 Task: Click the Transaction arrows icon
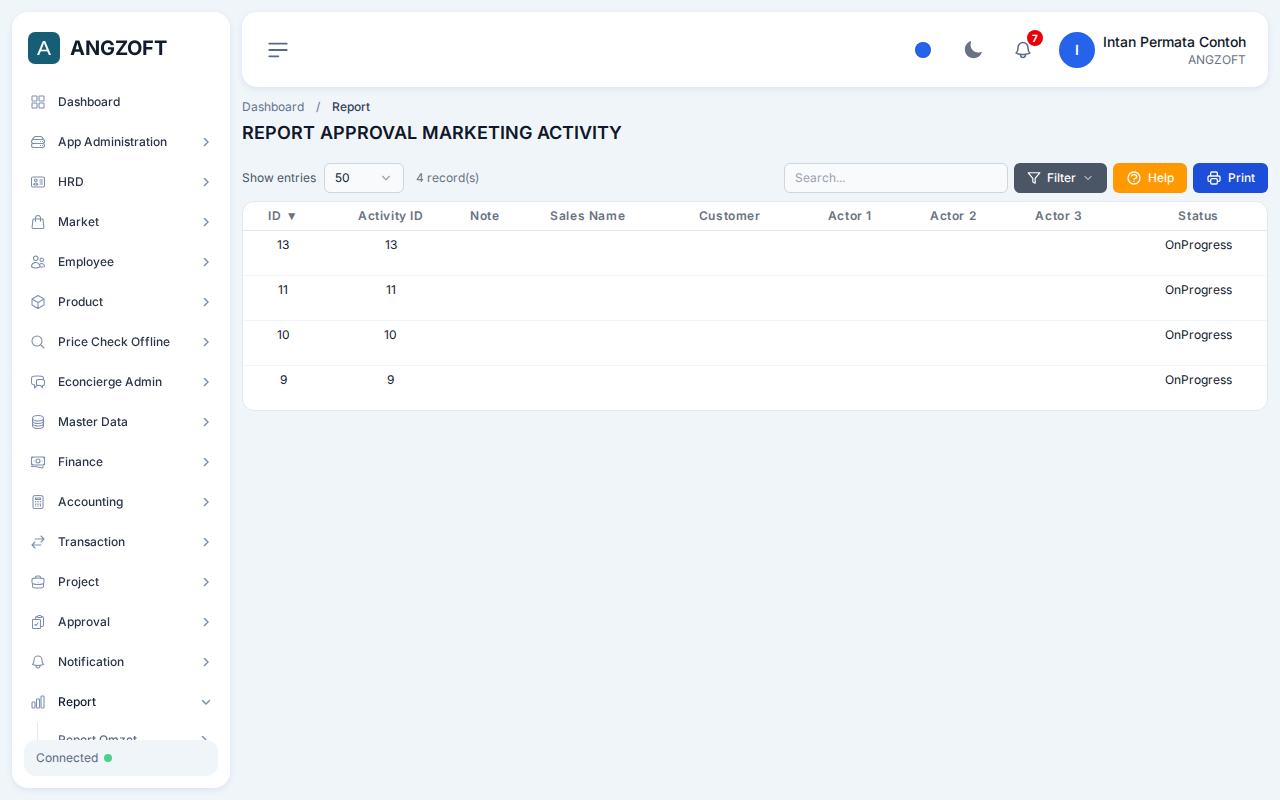38,542
